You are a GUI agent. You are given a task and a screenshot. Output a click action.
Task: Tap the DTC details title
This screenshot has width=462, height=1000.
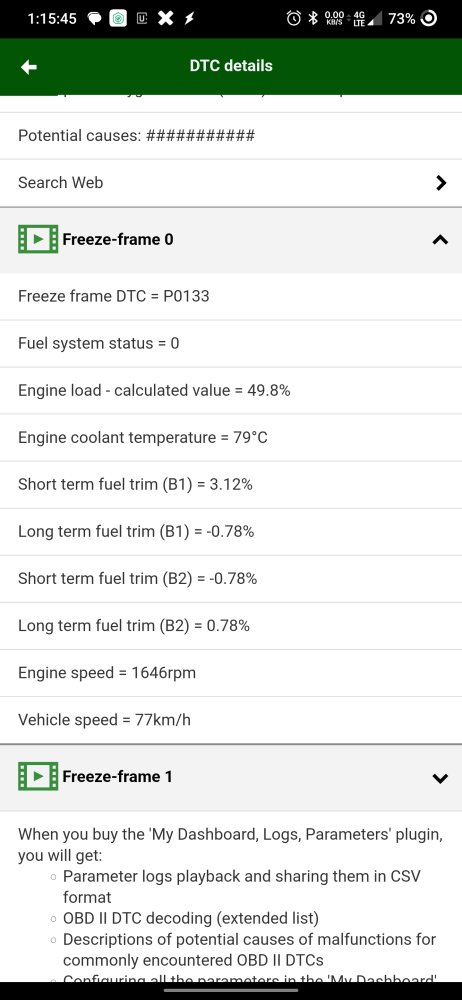pos(231,66)
